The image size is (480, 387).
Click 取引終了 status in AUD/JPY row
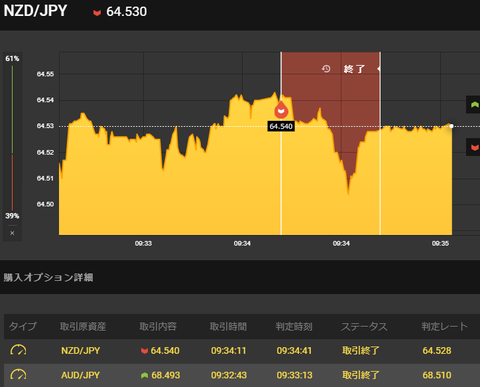coord(361,375)
